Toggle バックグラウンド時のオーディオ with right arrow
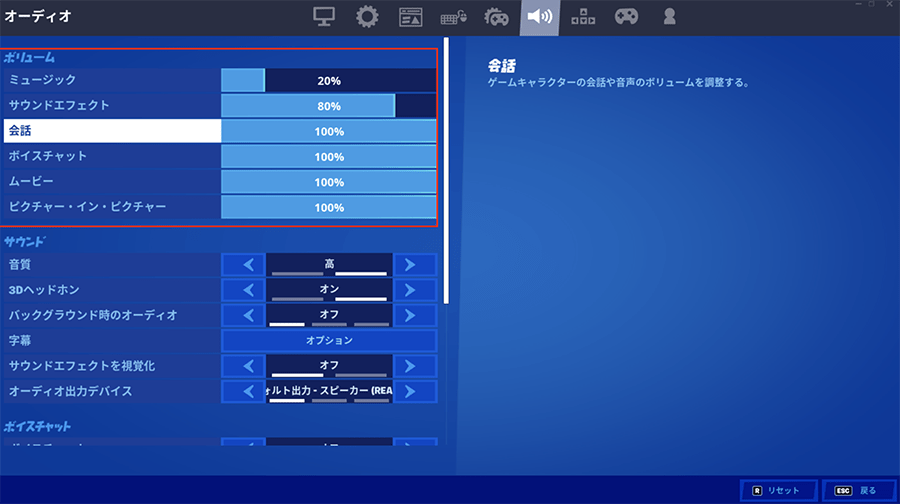 point(415,315)
